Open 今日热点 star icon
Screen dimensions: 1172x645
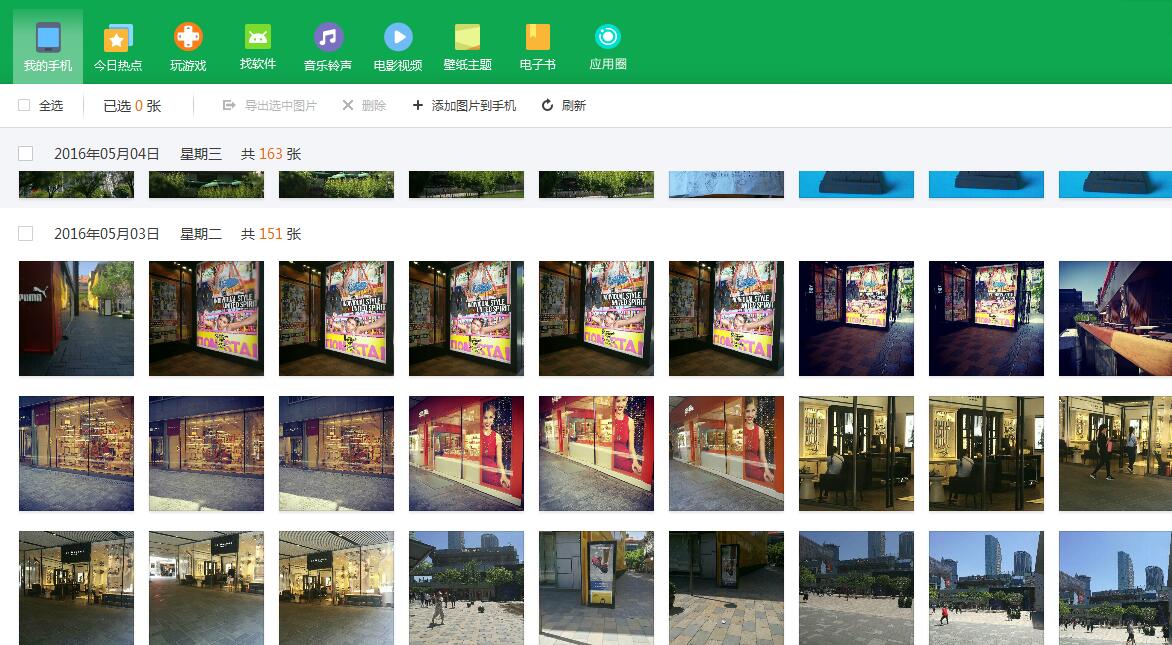[118, 46]
